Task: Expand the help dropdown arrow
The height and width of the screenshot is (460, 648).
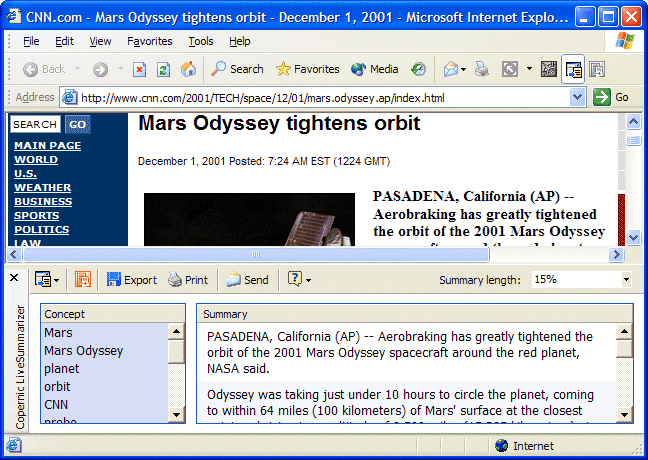Action: 308,281
